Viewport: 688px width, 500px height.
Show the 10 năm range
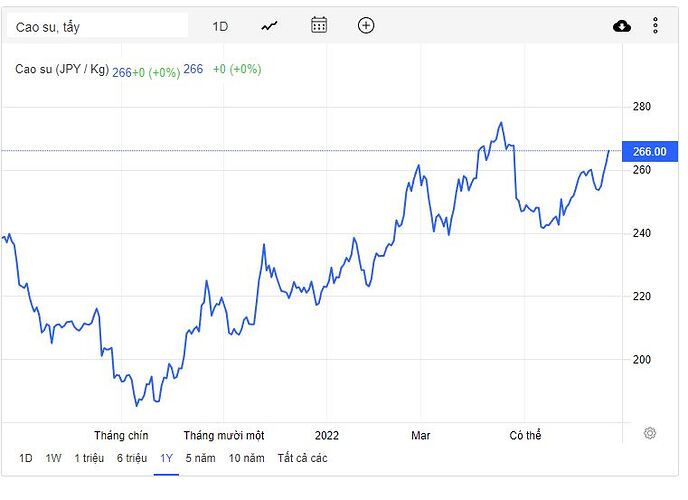(247, 458)
